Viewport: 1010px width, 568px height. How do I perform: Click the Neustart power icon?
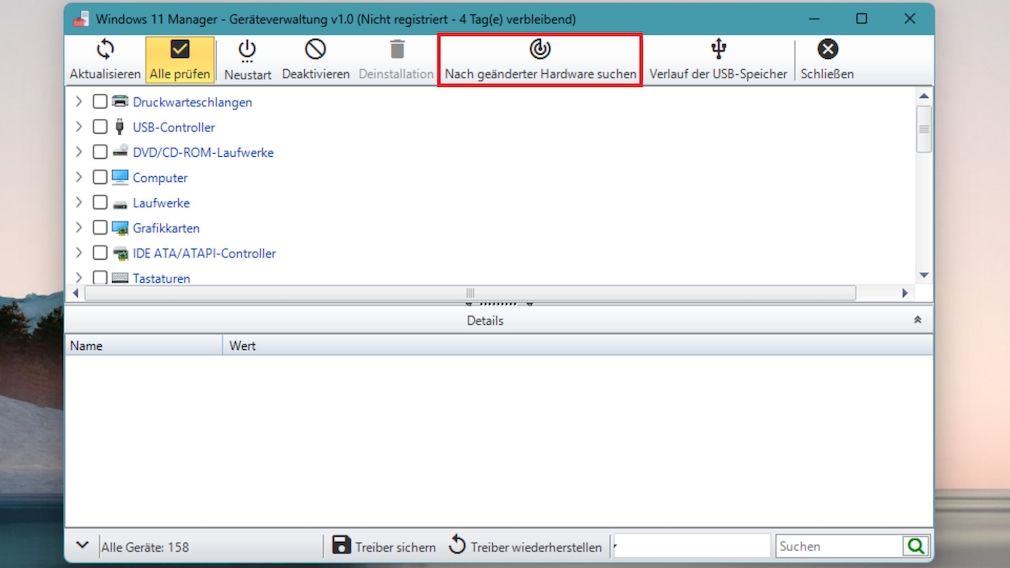(x=247, y=50)
